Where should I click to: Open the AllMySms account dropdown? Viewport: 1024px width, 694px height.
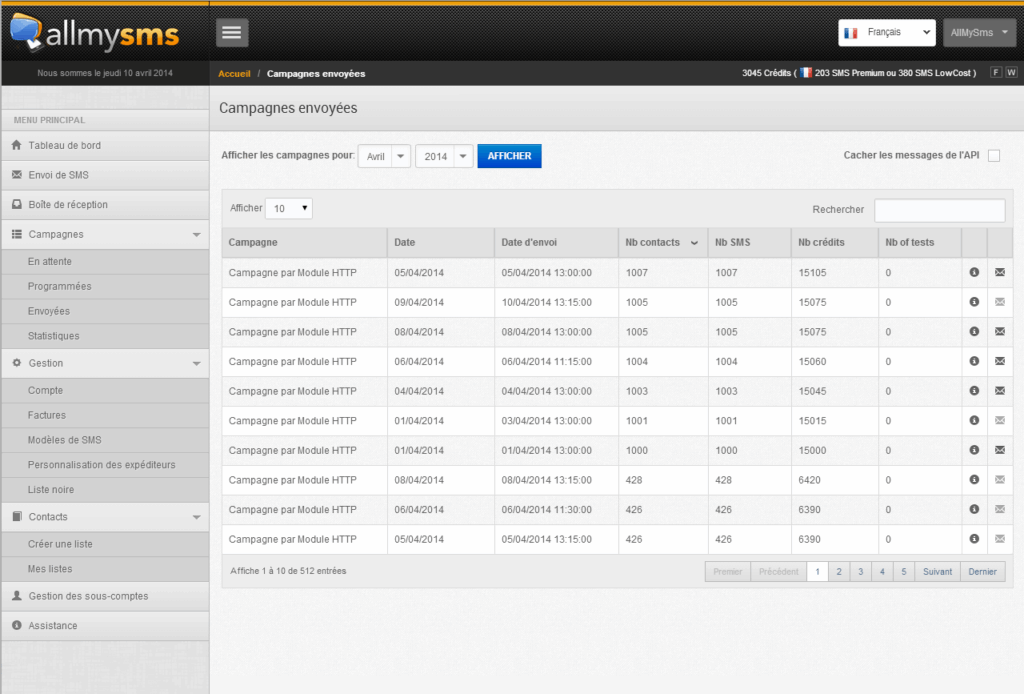pyautogui.click(x=979, y=33)
